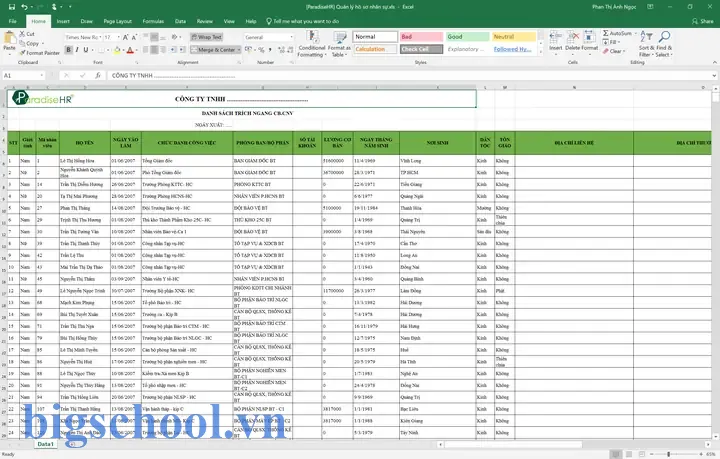Click the horizontal scrollbar
720x459 pixels.
pos(513,444)
